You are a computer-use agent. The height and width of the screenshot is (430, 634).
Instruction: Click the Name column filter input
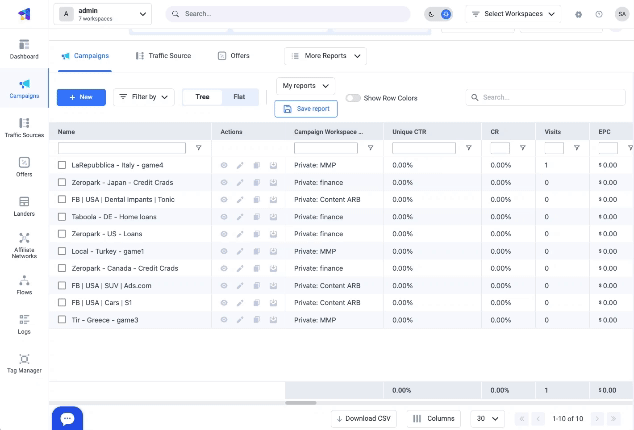[122, 148]
